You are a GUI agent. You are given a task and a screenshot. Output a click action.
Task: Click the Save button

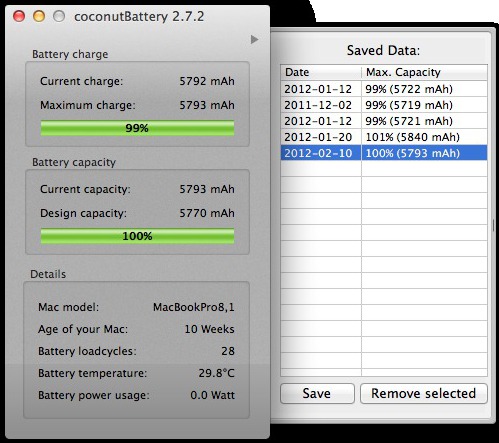[x=317, y=393]
